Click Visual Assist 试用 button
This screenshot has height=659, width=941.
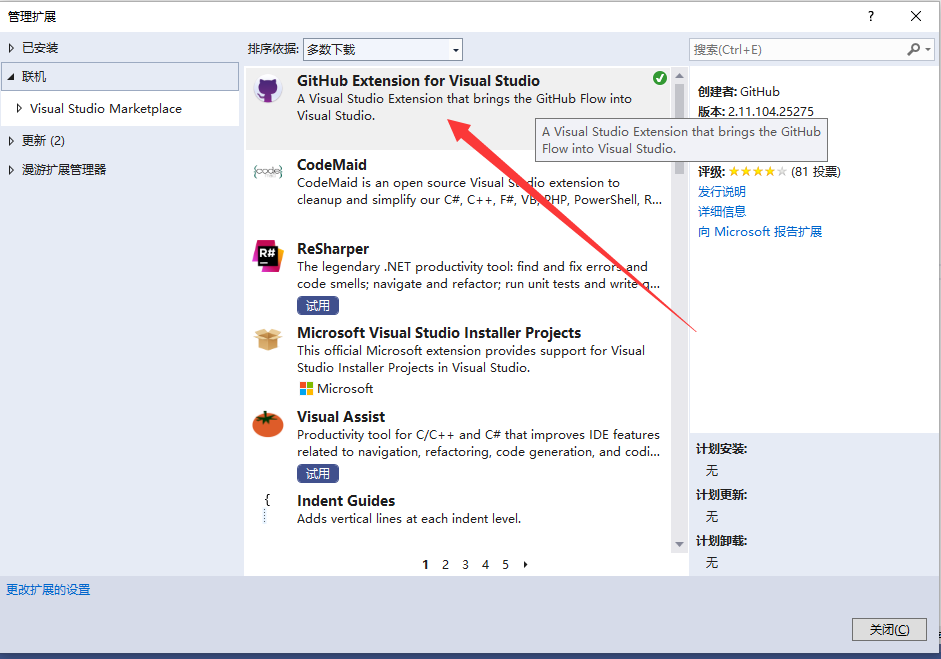(x=317, y=474)
